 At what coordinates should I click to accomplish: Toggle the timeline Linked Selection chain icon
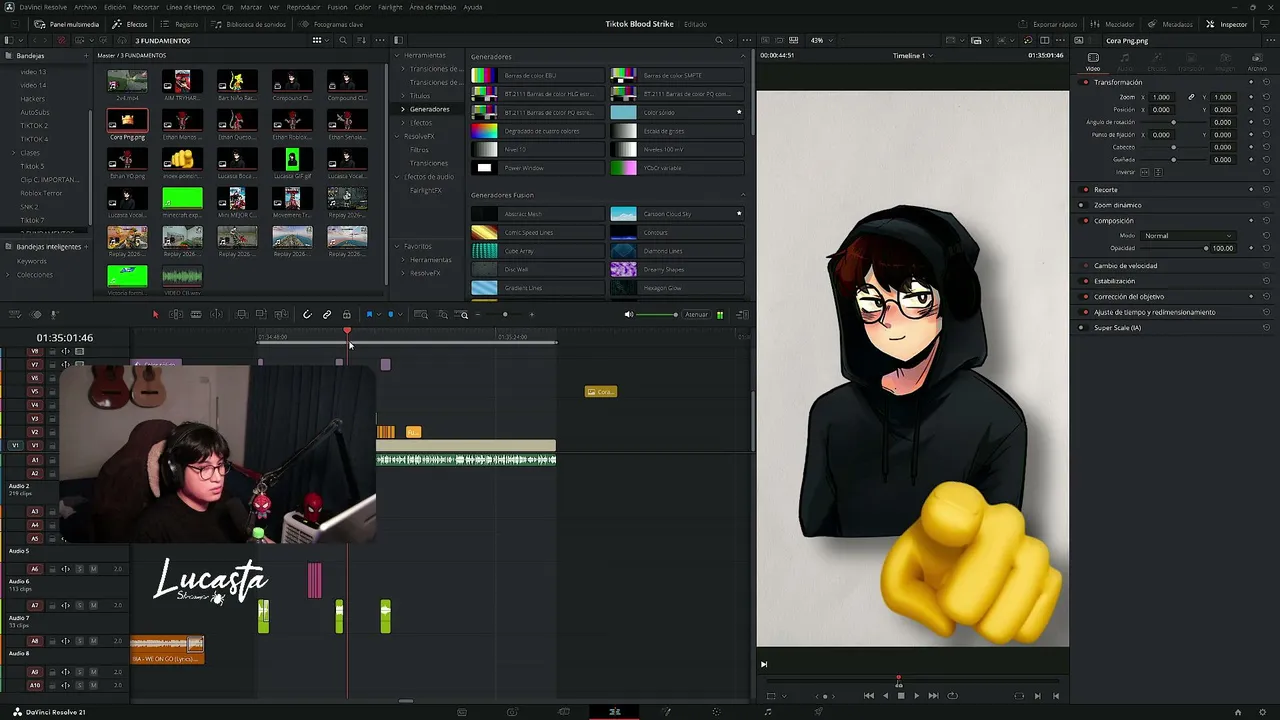pos(327,315)
